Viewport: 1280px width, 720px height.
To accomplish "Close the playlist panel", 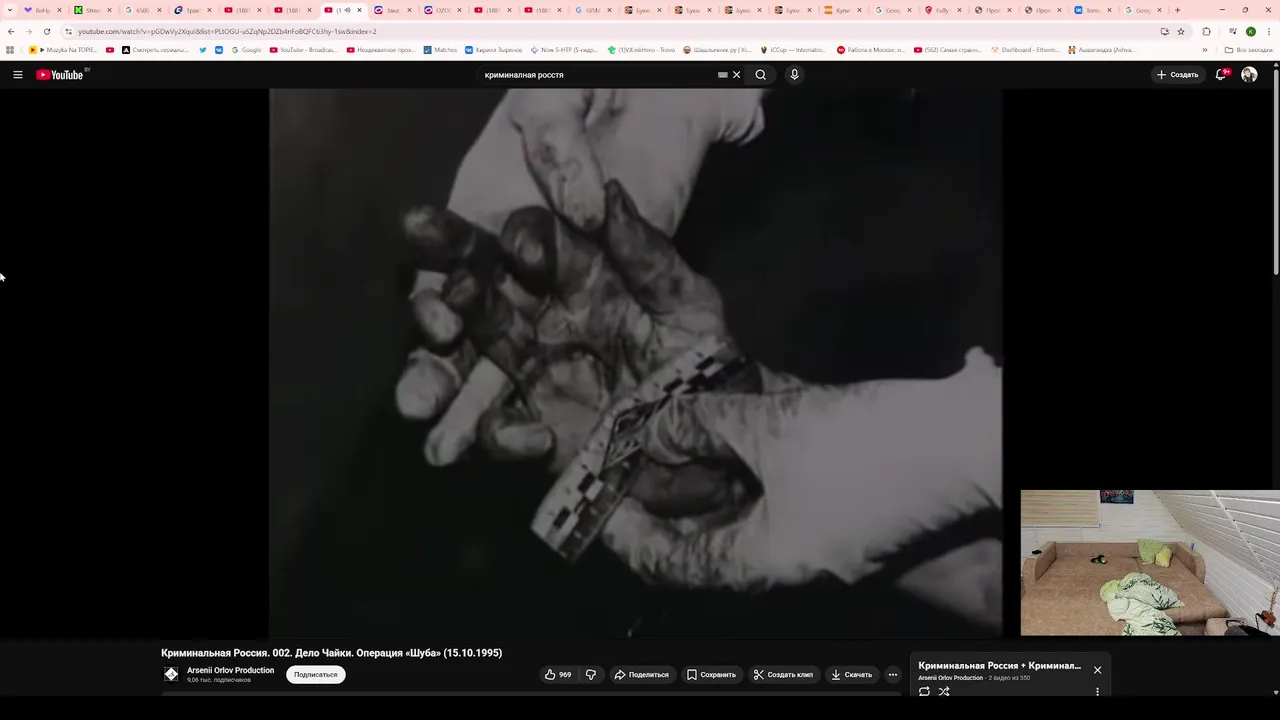I will click(x=1097, y=670).
